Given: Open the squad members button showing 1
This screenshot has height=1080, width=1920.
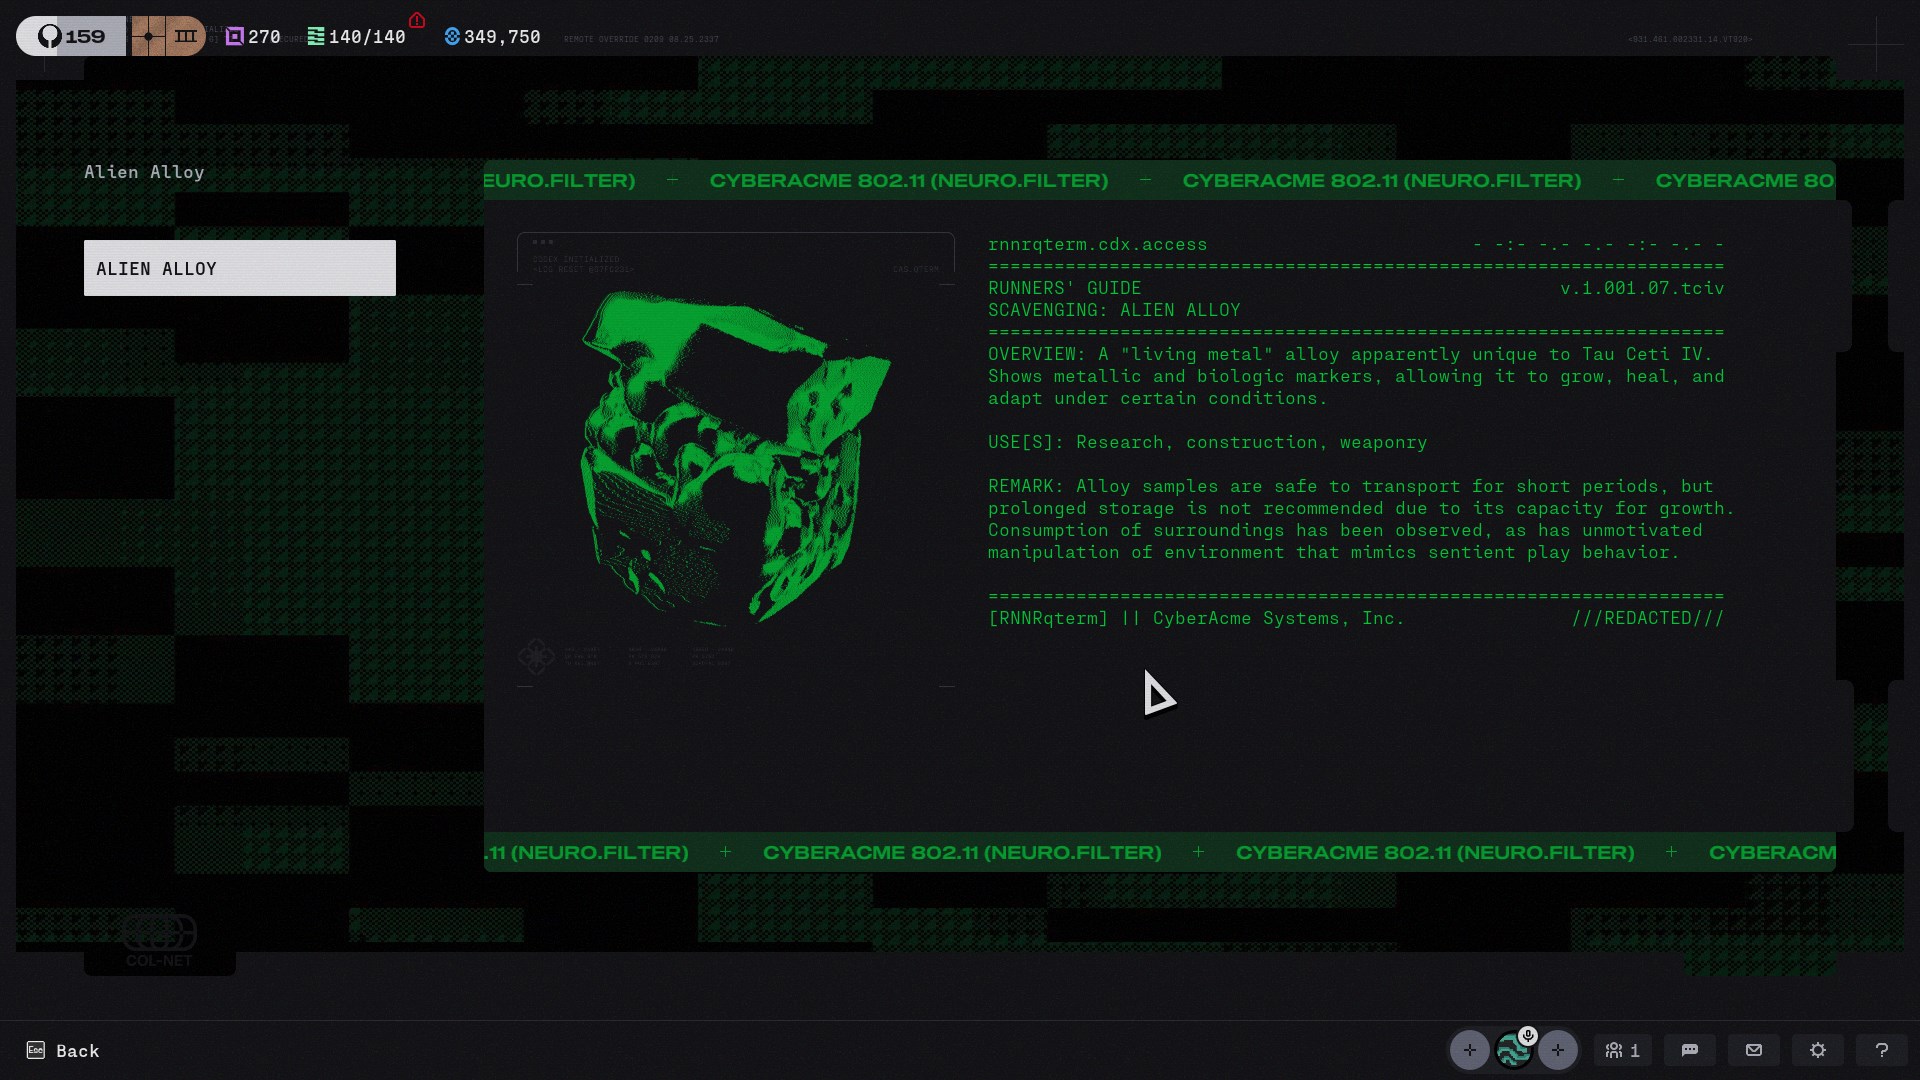Looking at the screenshot, I should pos(1623,1050).
